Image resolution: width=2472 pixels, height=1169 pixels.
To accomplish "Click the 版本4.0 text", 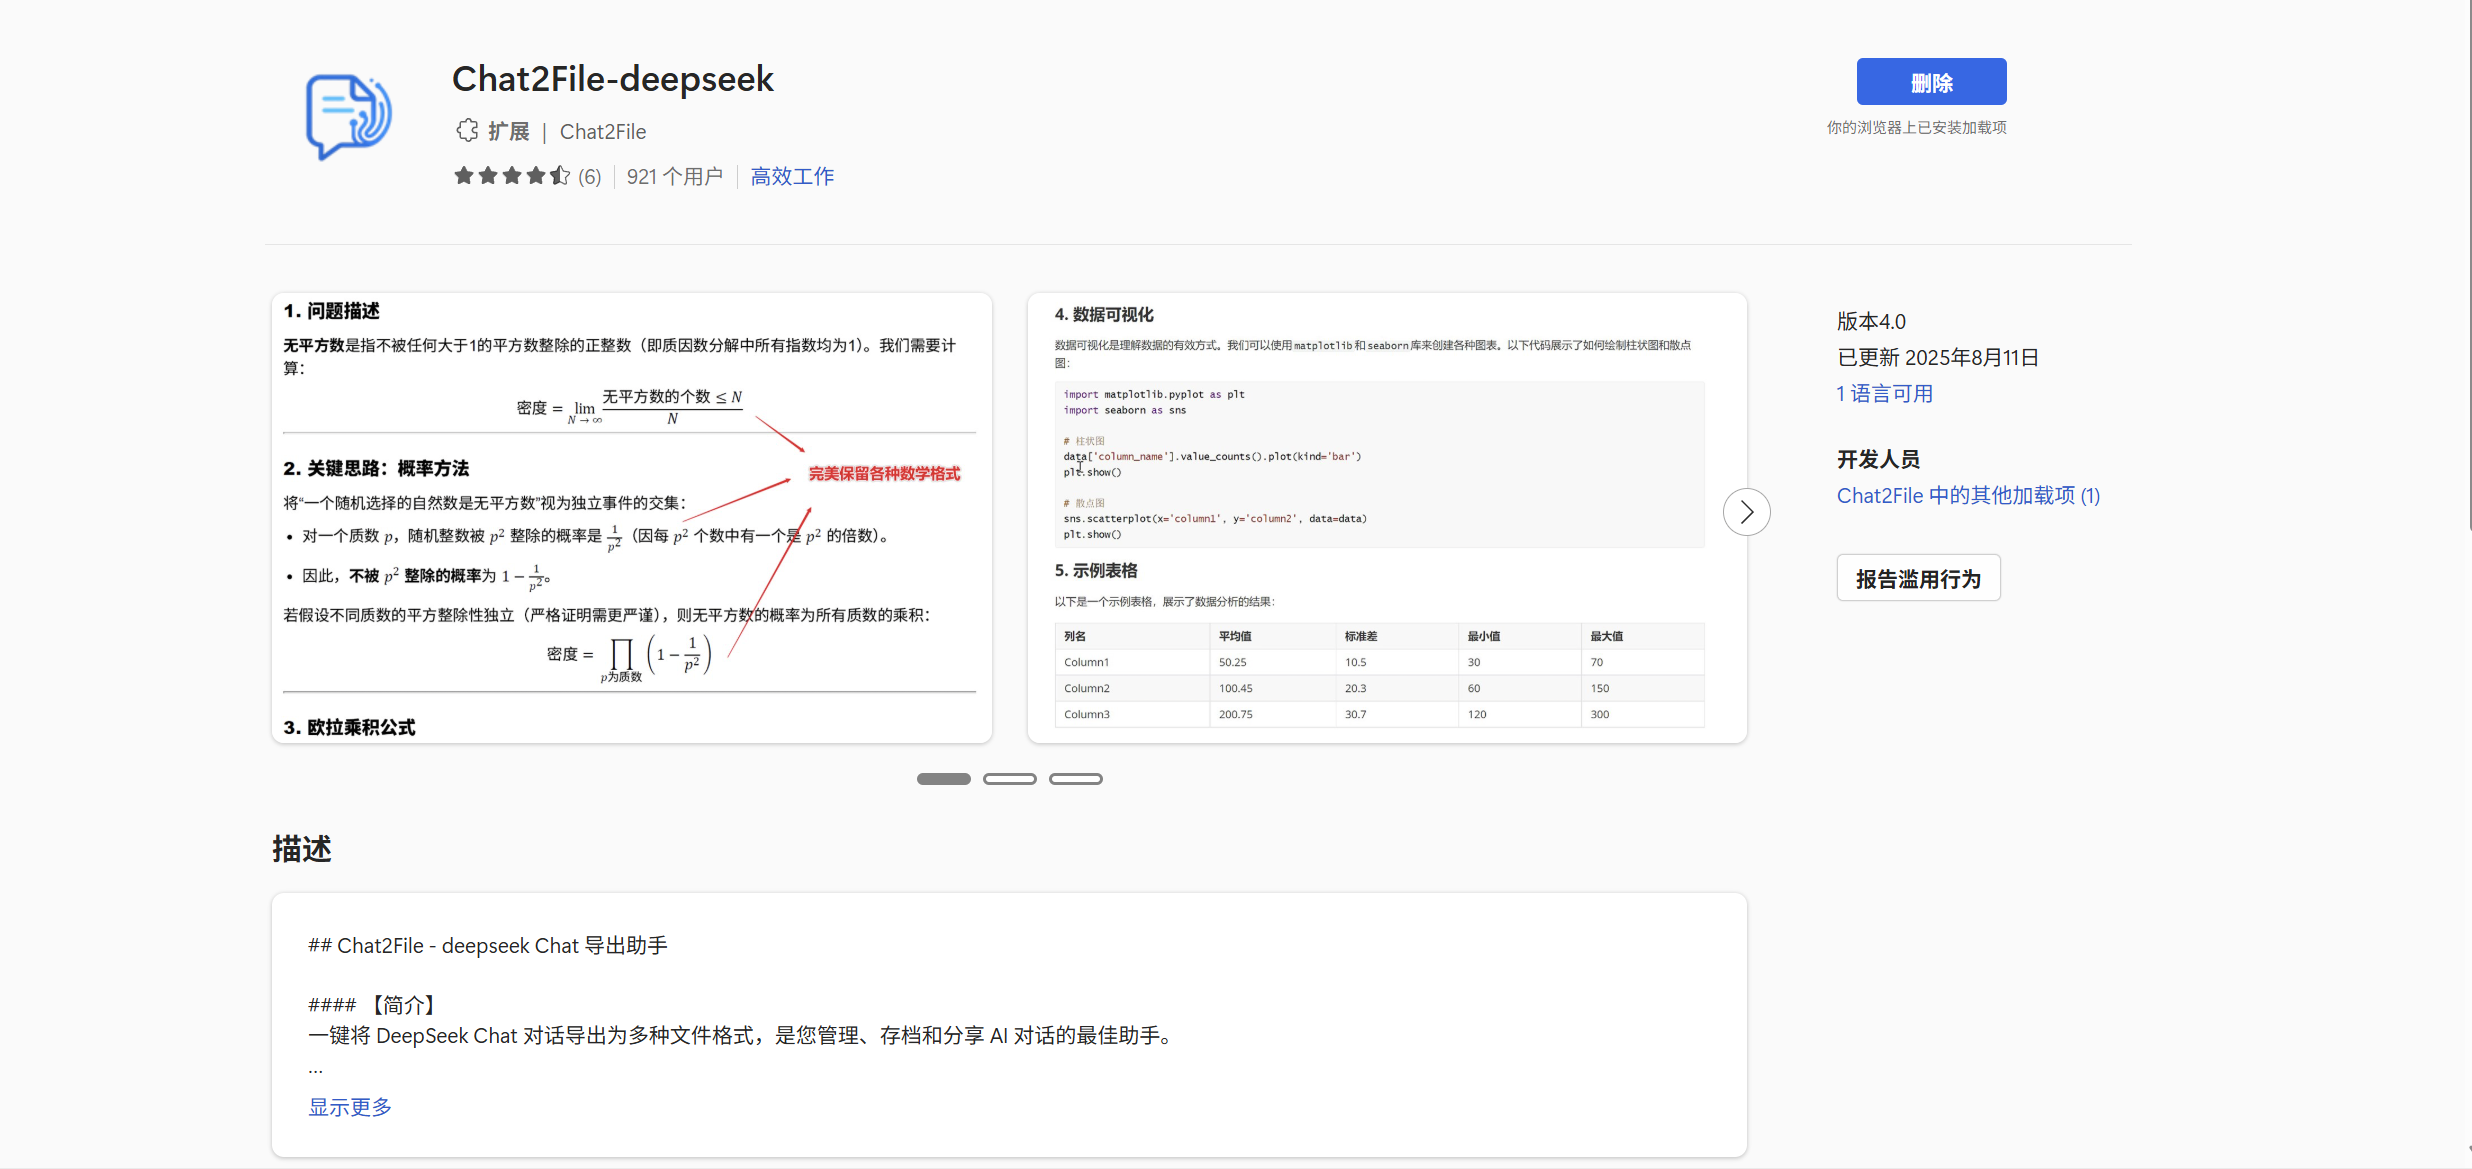I will (1871, 321).
